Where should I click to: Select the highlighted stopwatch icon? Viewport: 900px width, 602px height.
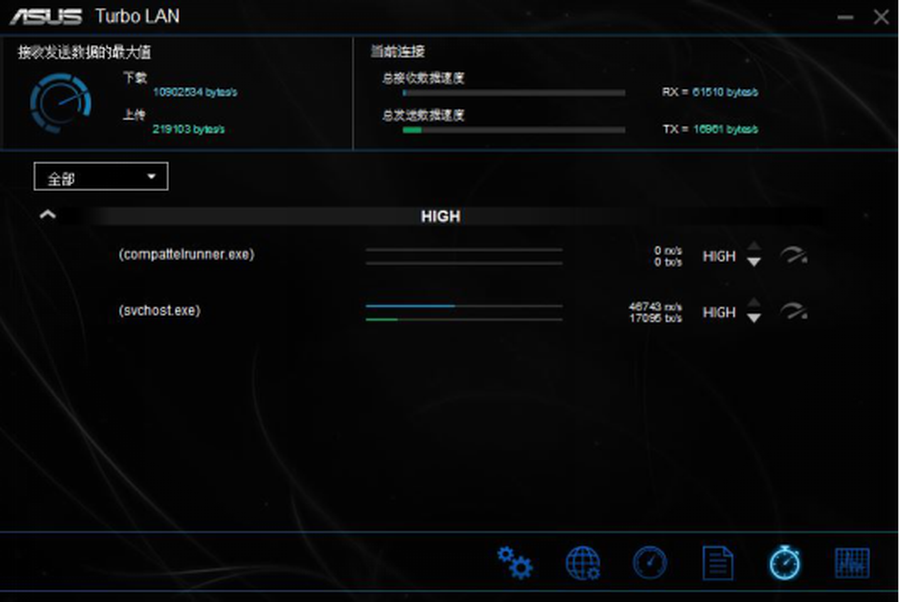pos(784,563)
